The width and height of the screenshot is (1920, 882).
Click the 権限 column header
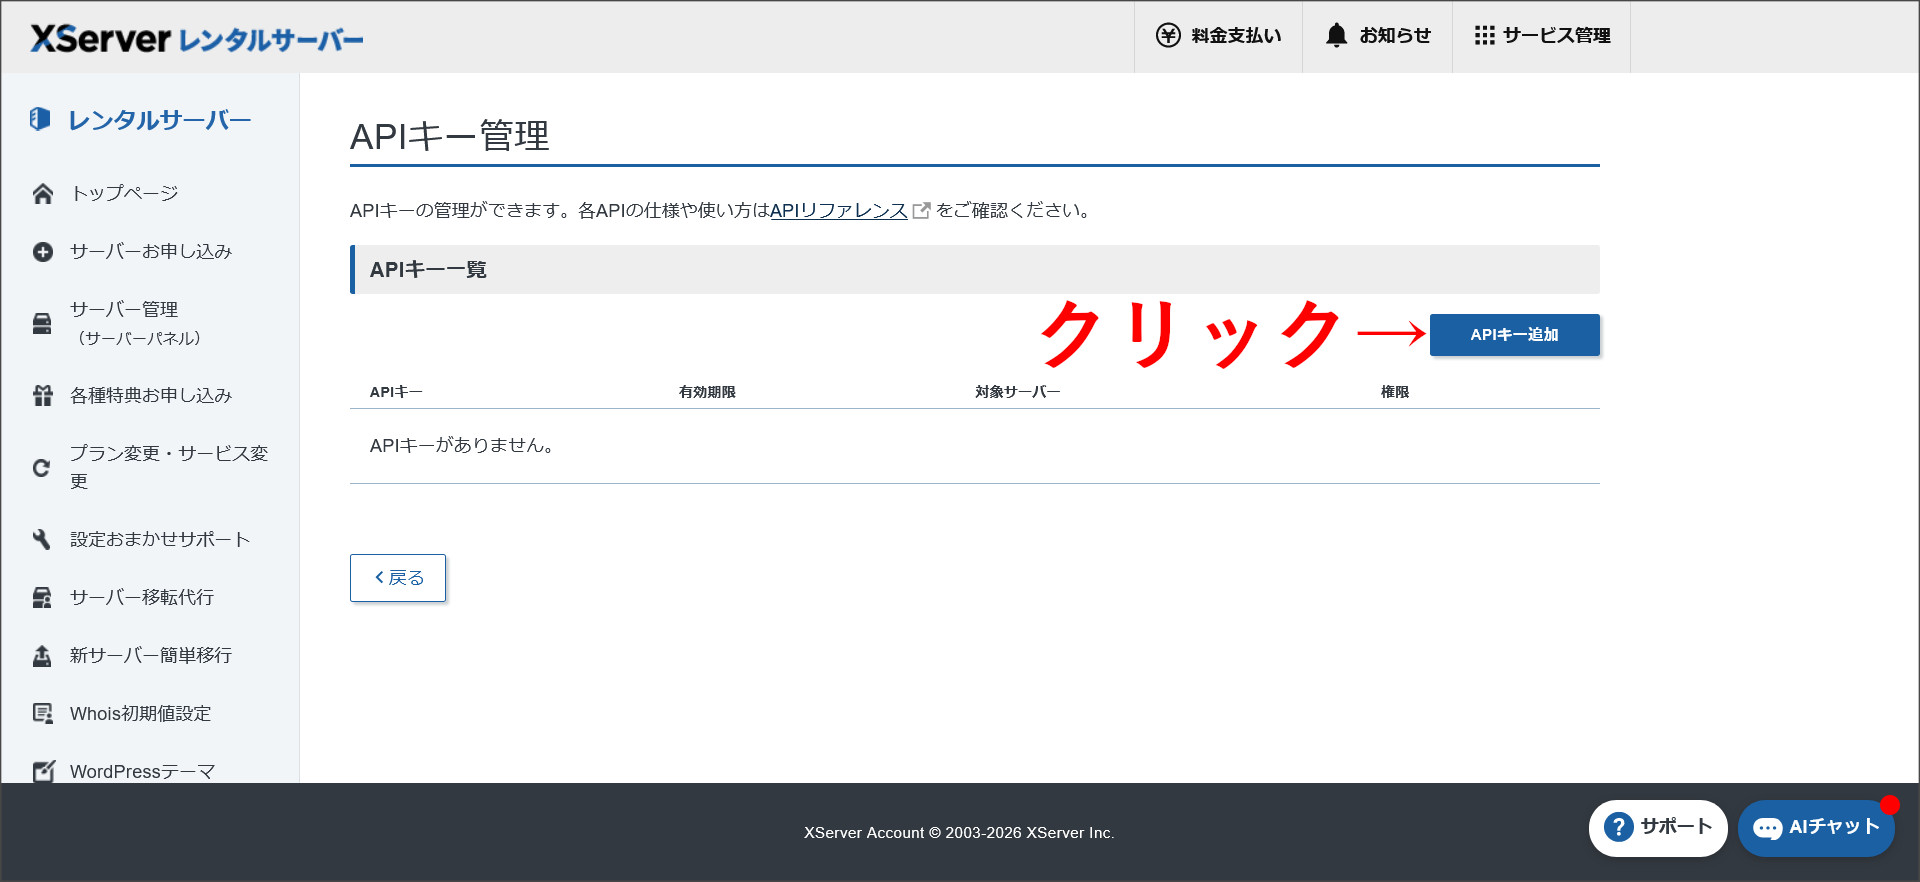tap(1395, 392)
